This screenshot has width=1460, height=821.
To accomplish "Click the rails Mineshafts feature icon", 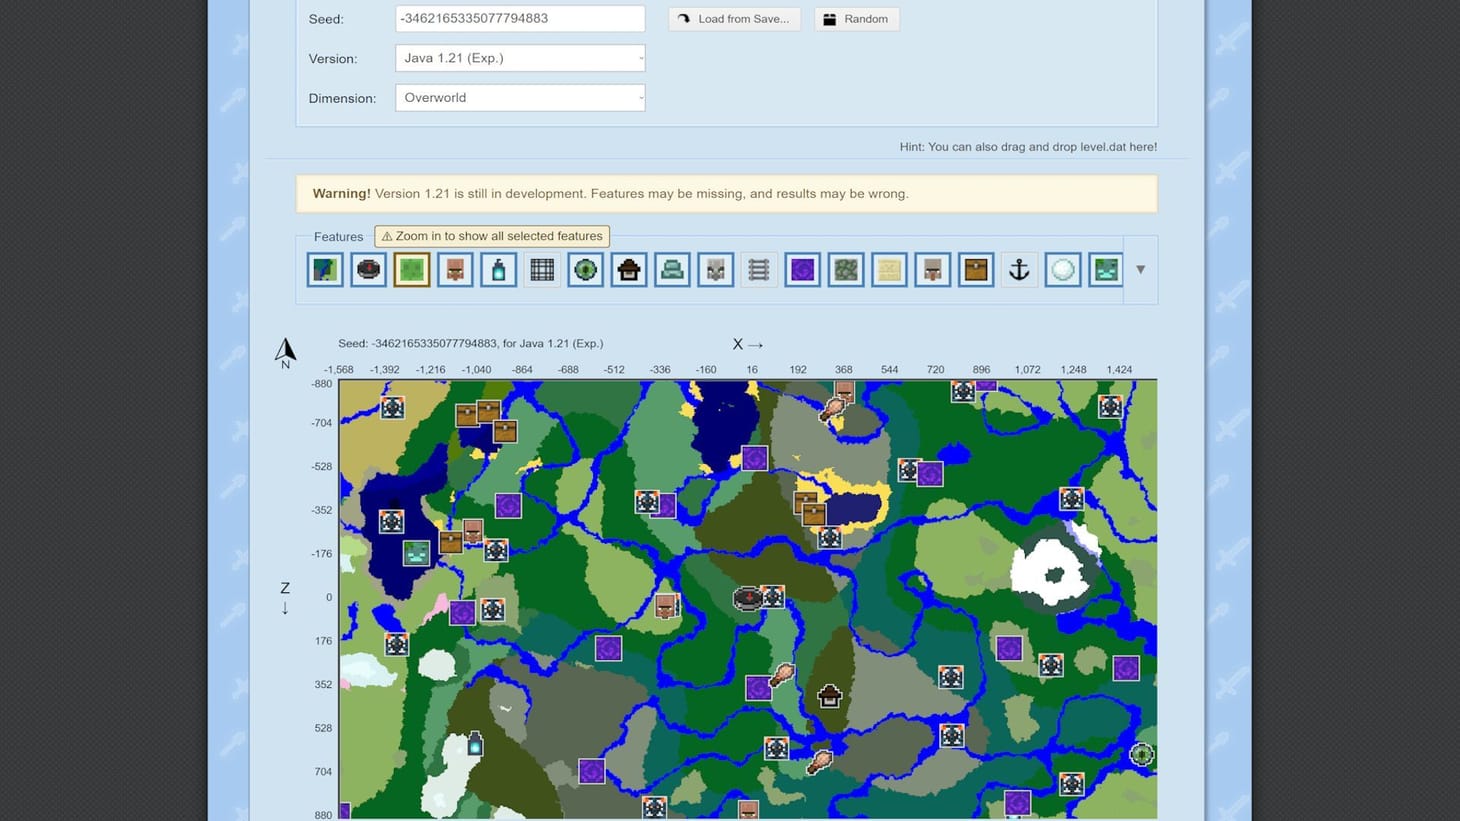I will 758,269.
